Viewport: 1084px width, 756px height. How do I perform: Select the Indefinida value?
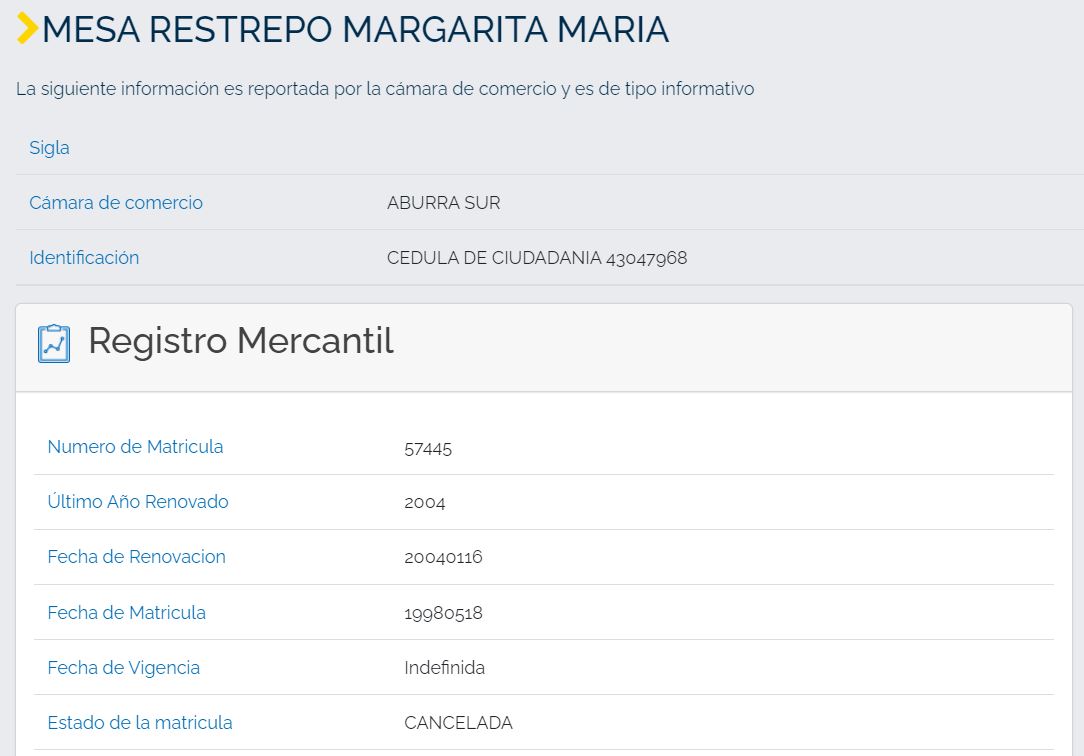click(444, 668)
